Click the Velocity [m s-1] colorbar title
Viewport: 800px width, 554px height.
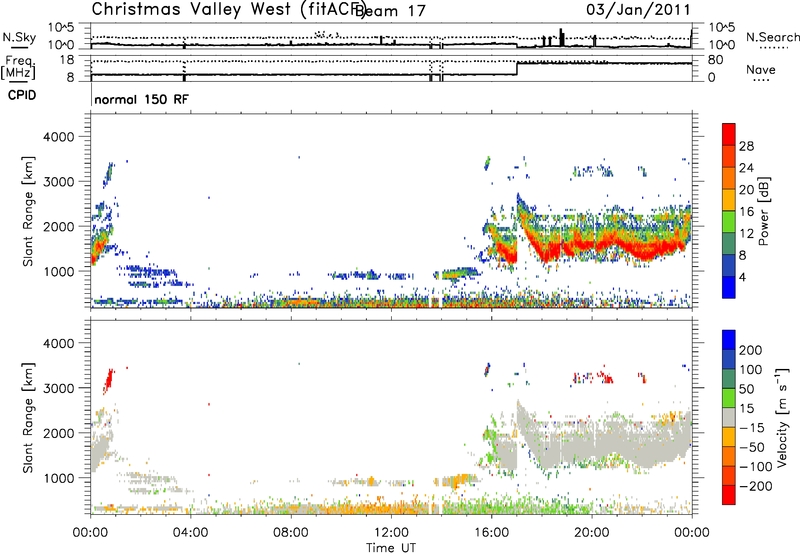(782, 417)
